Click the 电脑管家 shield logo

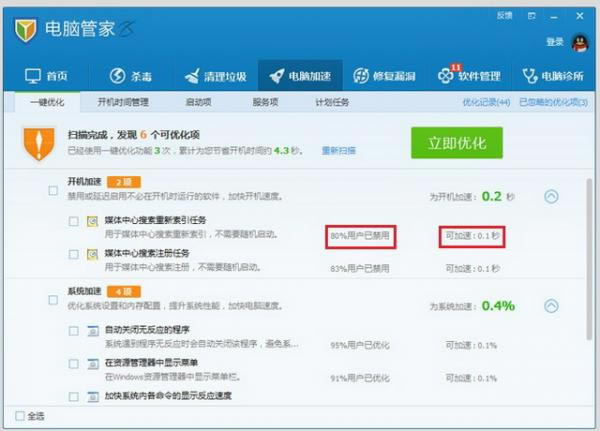(26, 29)
